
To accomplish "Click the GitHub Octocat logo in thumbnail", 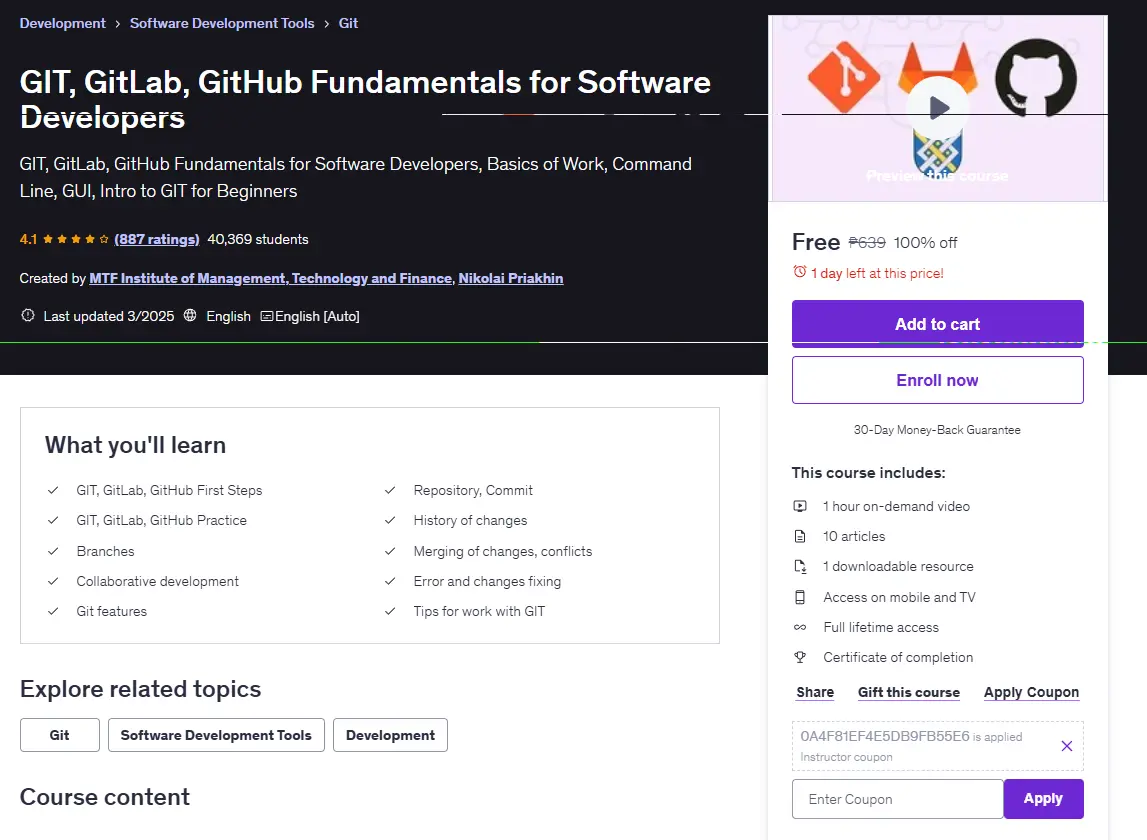I will coord(1036,78).
